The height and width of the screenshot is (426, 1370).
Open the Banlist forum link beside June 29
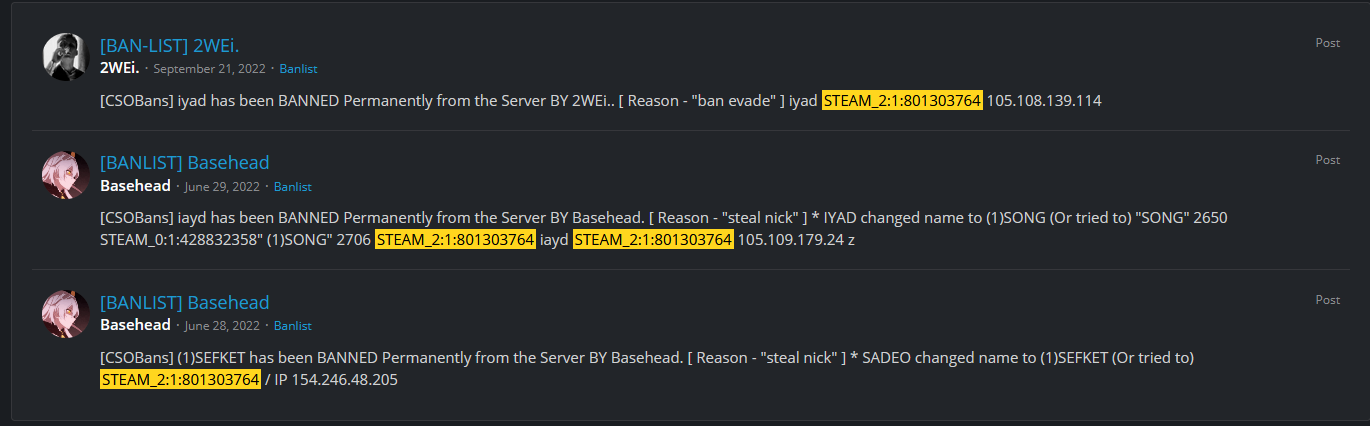pos(293,187)
